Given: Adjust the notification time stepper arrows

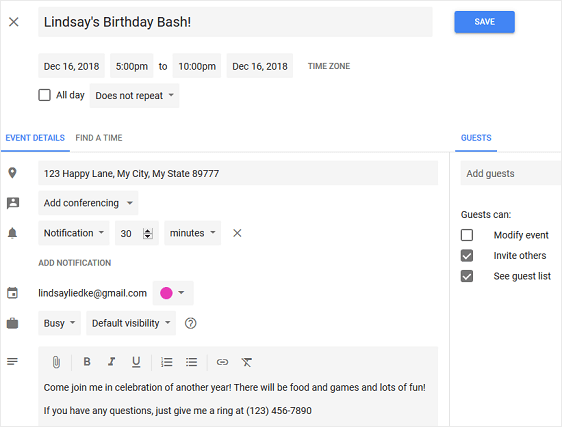Looking at the screenshot, I should point(148,233).
